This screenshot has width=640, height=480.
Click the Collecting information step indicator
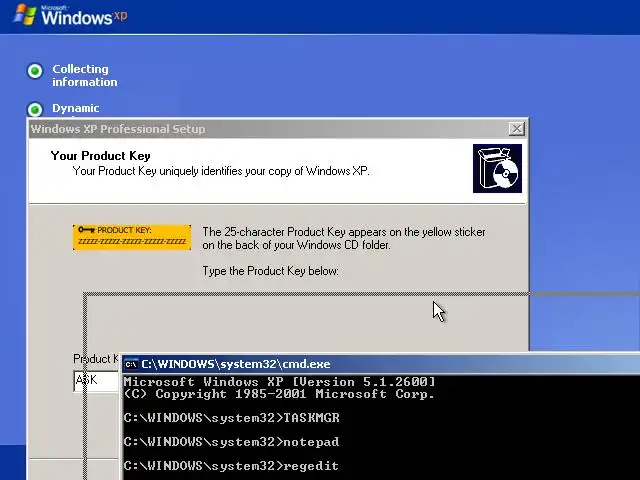click(x=35, y=71)
